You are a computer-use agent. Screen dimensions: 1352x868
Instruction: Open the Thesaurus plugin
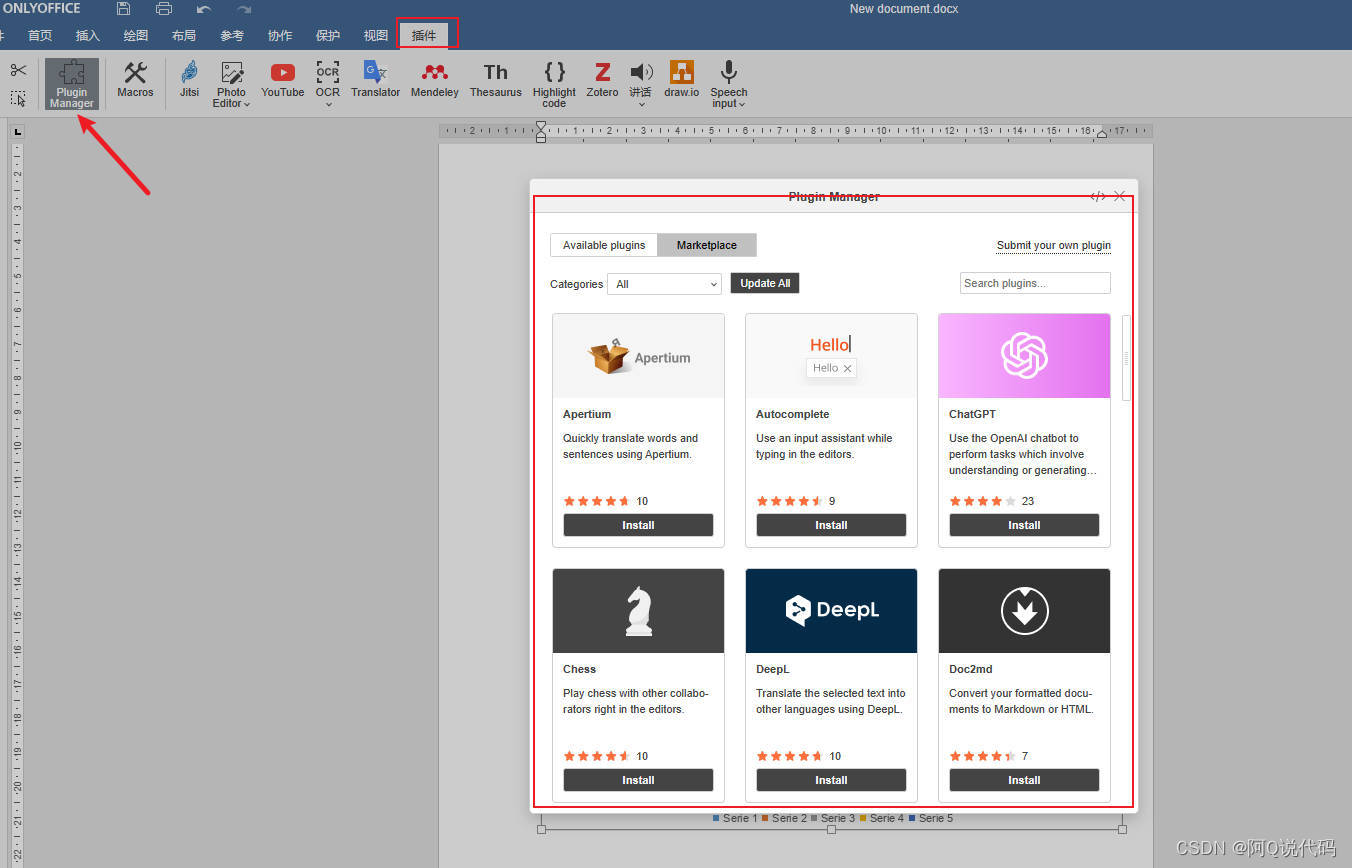496,80
